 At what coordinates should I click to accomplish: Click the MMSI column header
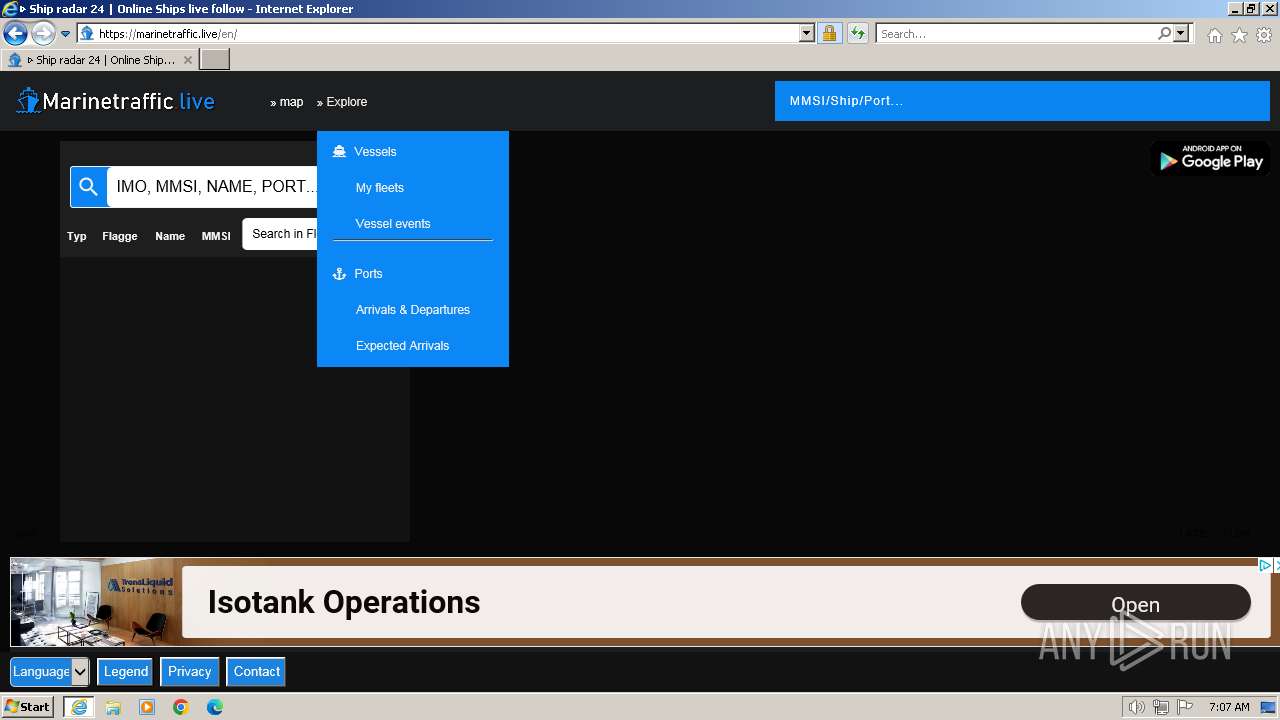[x=216, y=236]
